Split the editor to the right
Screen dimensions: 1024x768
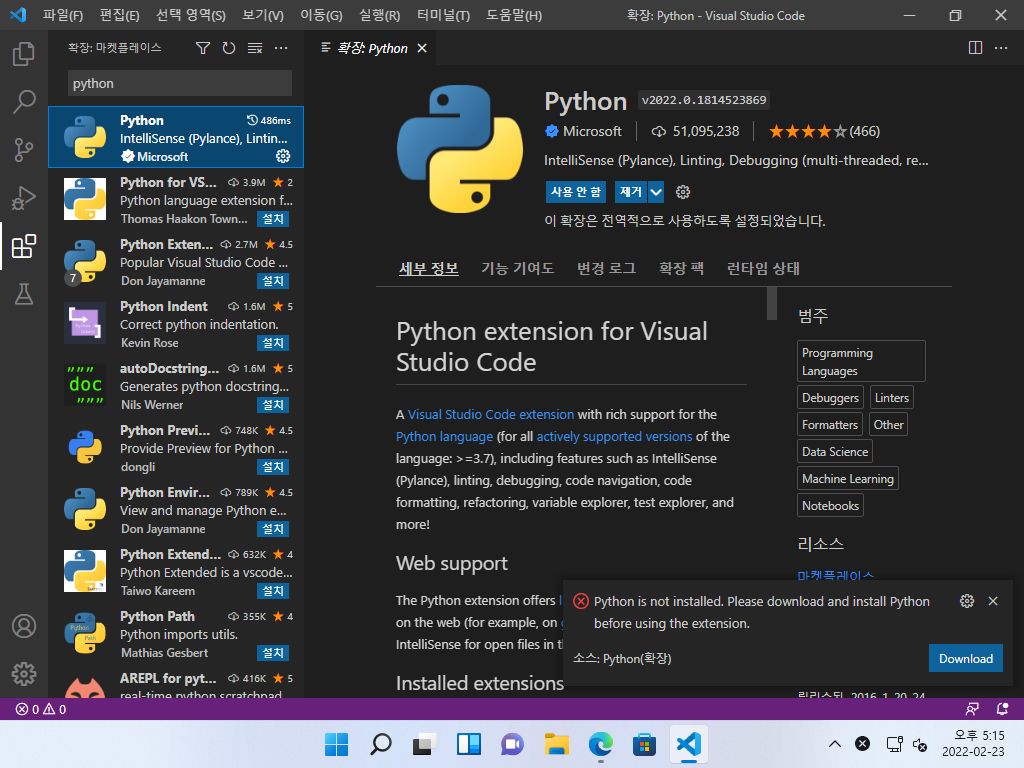pyautogui.click(x=975, y=48)
